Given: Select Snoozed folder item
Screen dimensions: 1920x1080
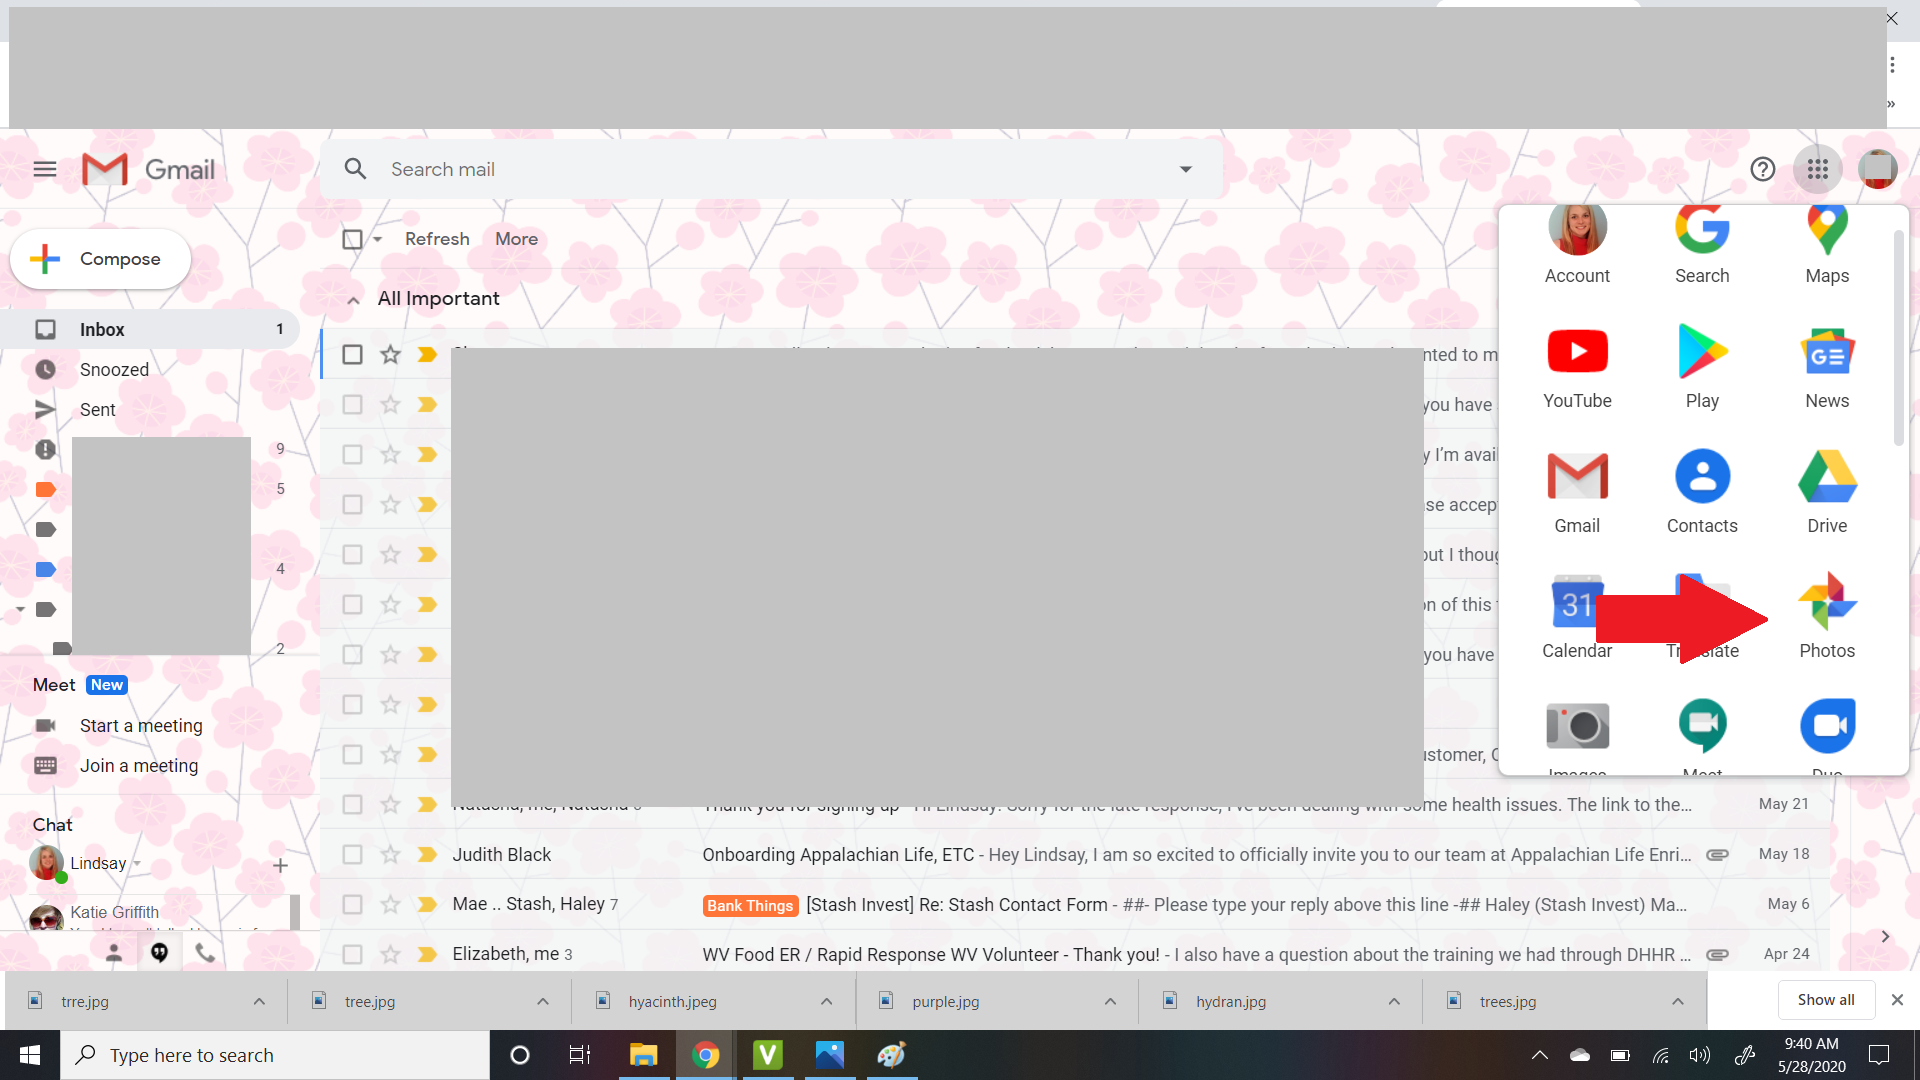Looking at the screenshot, I should click(x=115, y=369).
